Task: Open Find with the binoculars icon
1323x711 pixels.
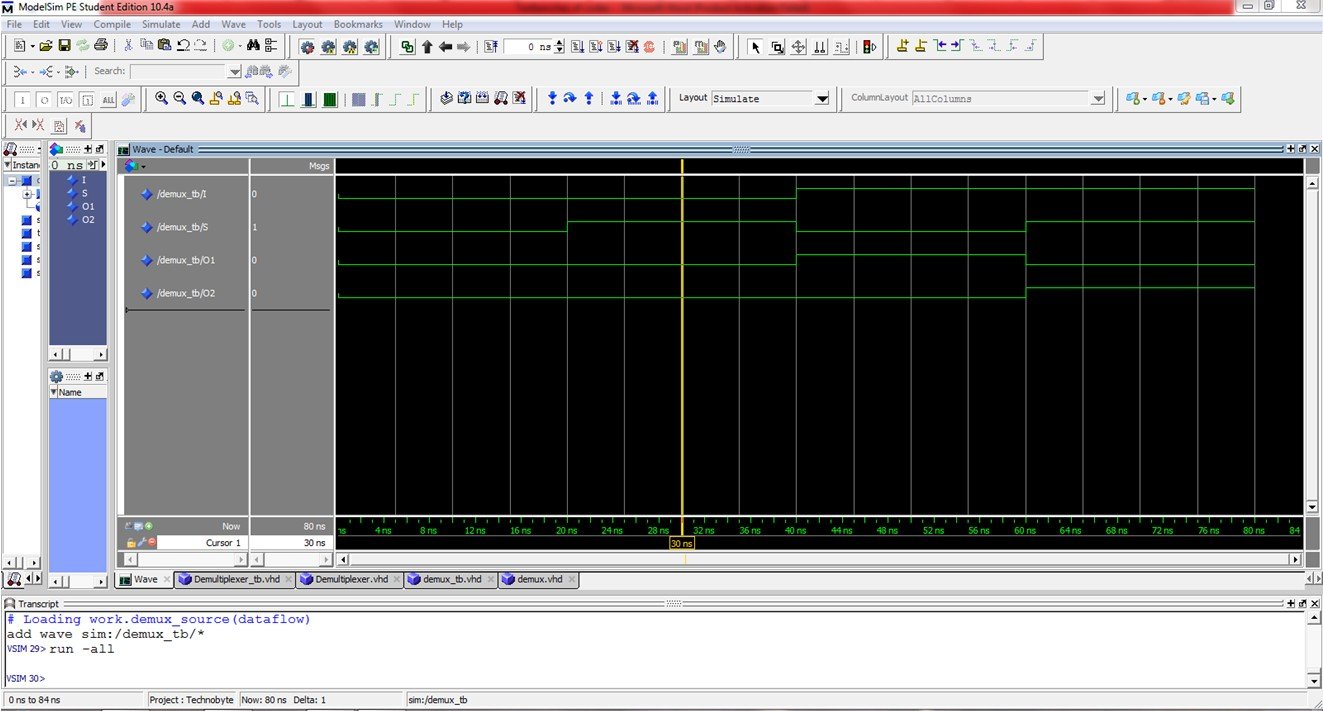Action: [253, 46]
